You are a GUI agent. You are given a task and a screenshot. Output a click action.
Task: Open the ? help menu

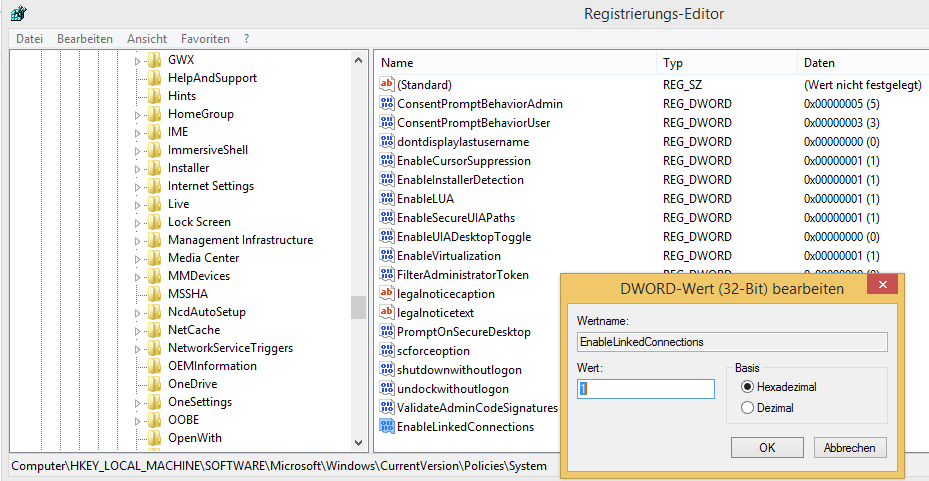tap(246, 39)
